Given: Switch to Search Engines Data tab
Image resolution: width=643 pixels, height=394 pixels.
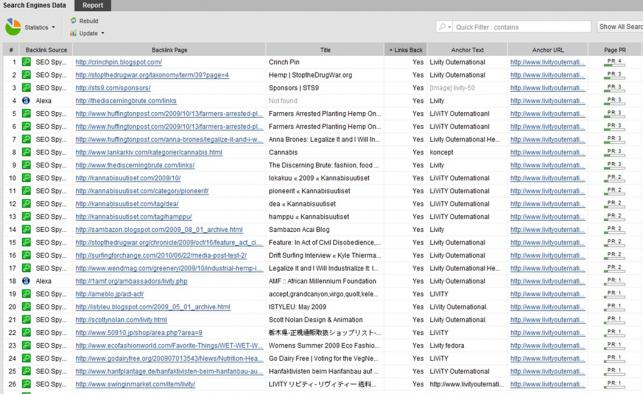Looking at the screenshot, I should point(35,5).
